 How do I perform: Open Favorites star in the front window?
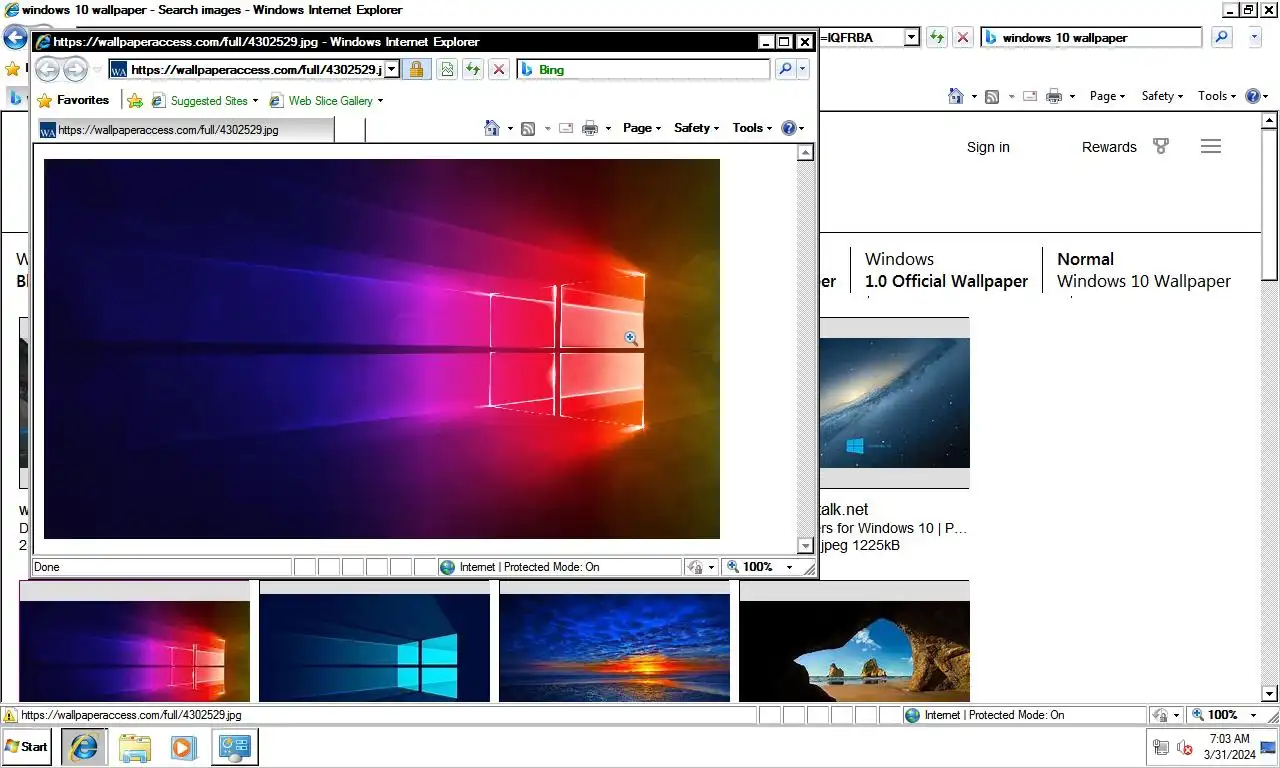pos(73,100)
